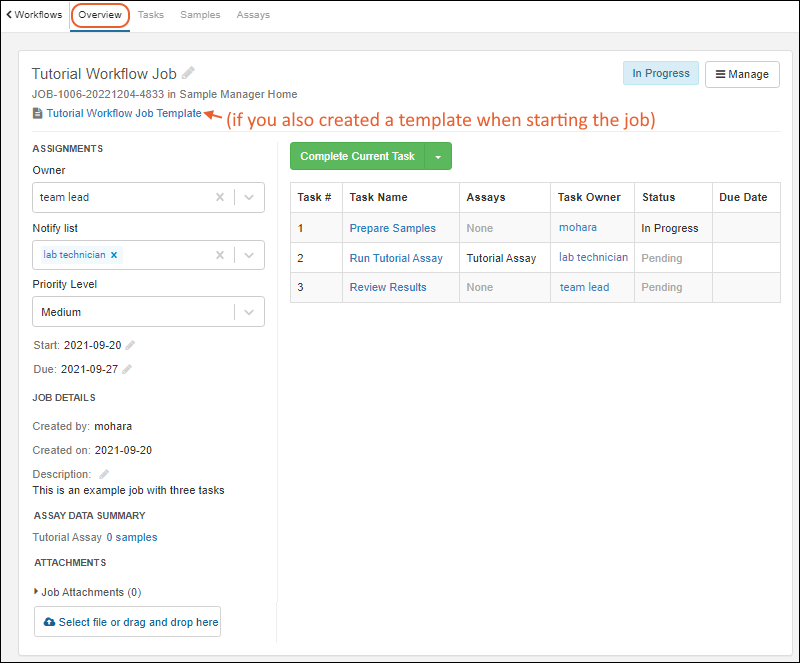
Task: Open the Tutorial Workflow Job Template link
Action: click(123, 114)
